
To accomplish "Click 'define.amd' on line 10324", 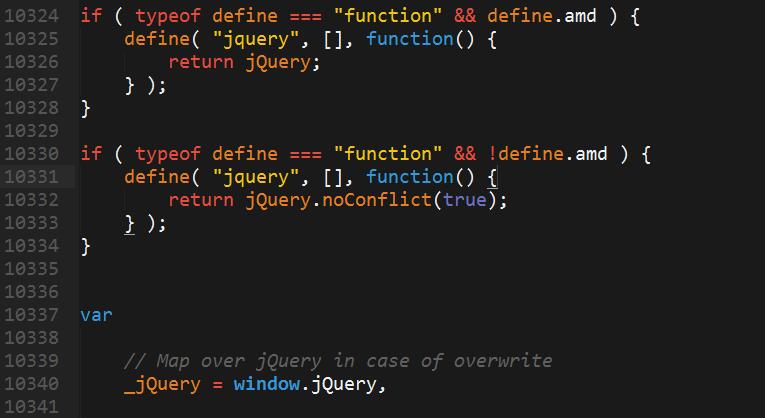I will point(542,16).
